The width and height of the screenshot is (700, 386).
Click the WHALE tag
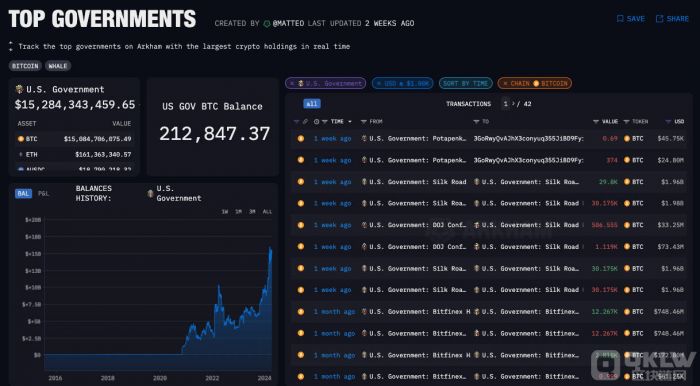[x=58, y=66]
